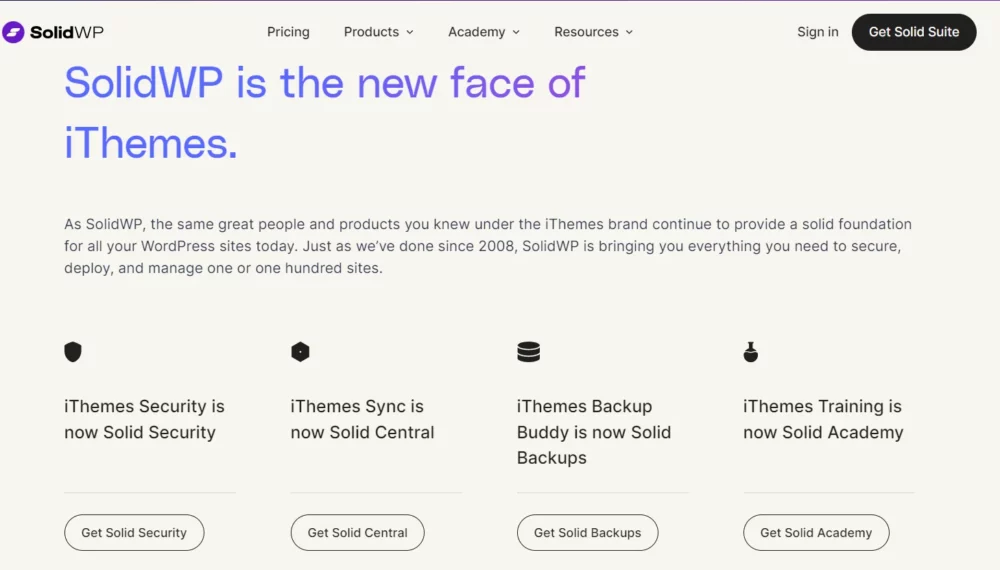Click the SolidWP purple logo icon
Screen dimensions: 1000x570
(13, 32)
